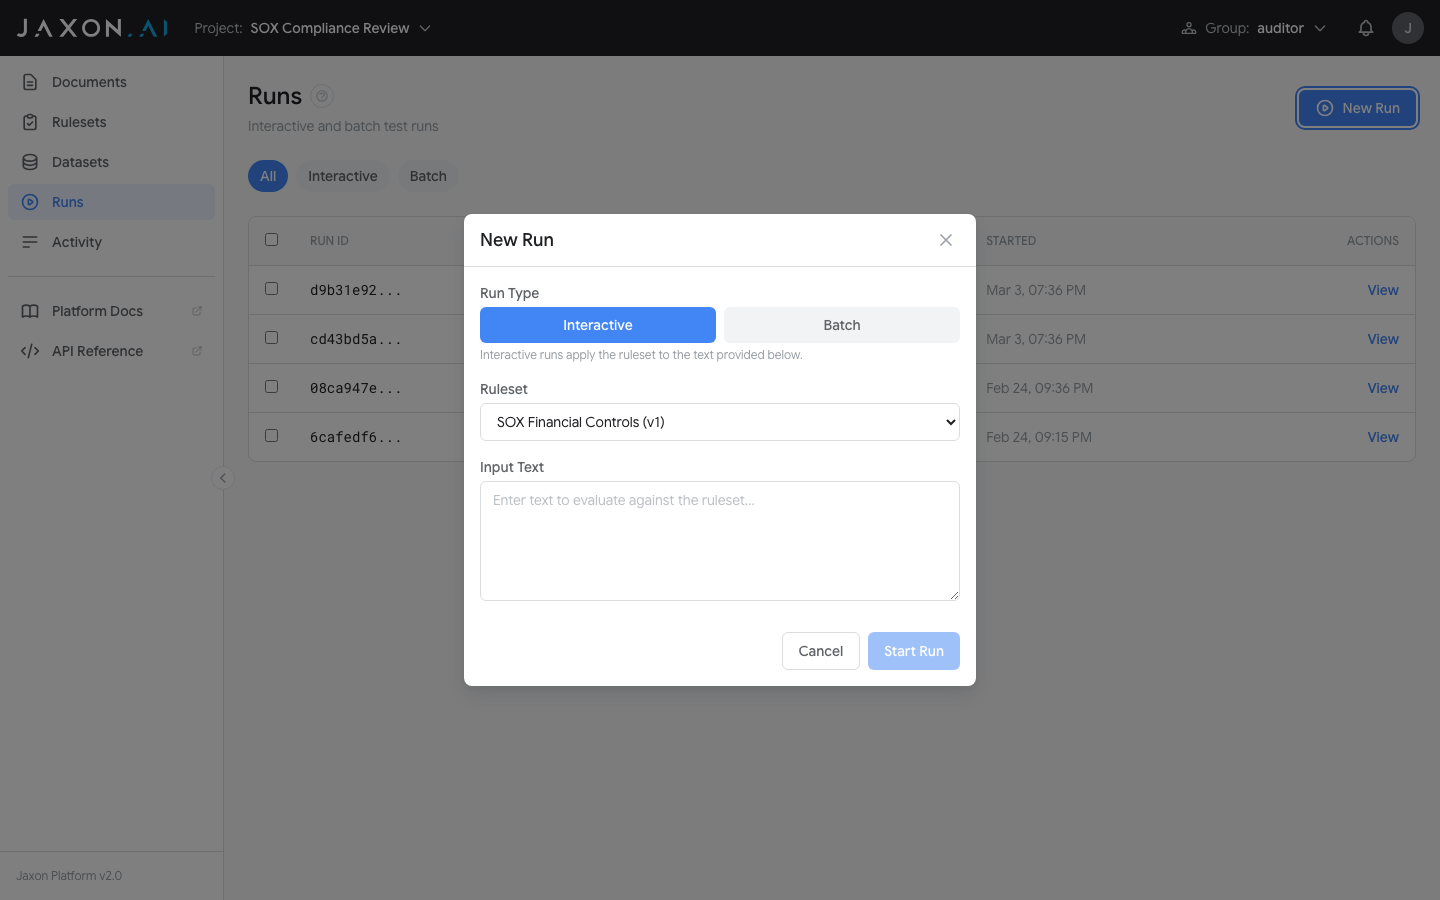The image size is (1440, 900).
Task: Click the Activity sidebar icon
Action: click(x=30, y=241)
